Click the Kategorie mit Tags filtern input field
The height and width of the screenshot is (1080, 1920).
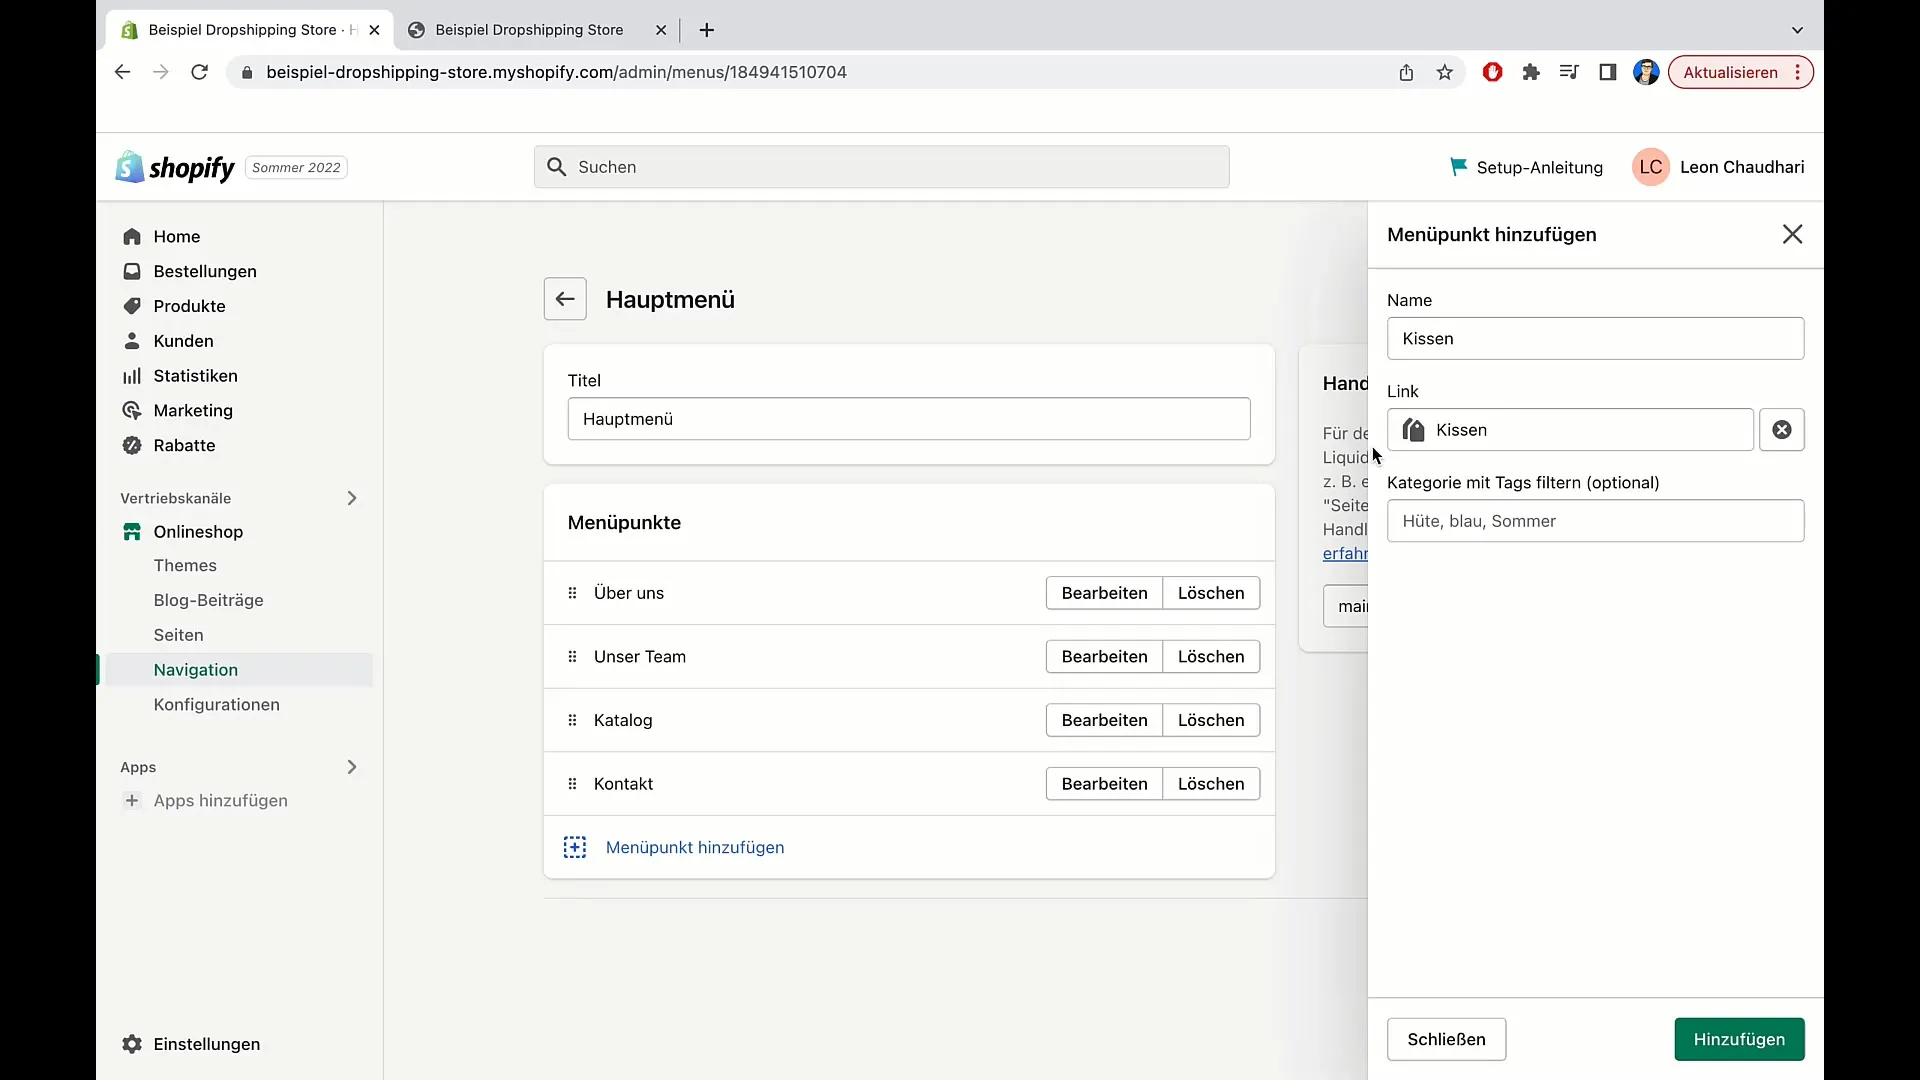(1594, 520)
